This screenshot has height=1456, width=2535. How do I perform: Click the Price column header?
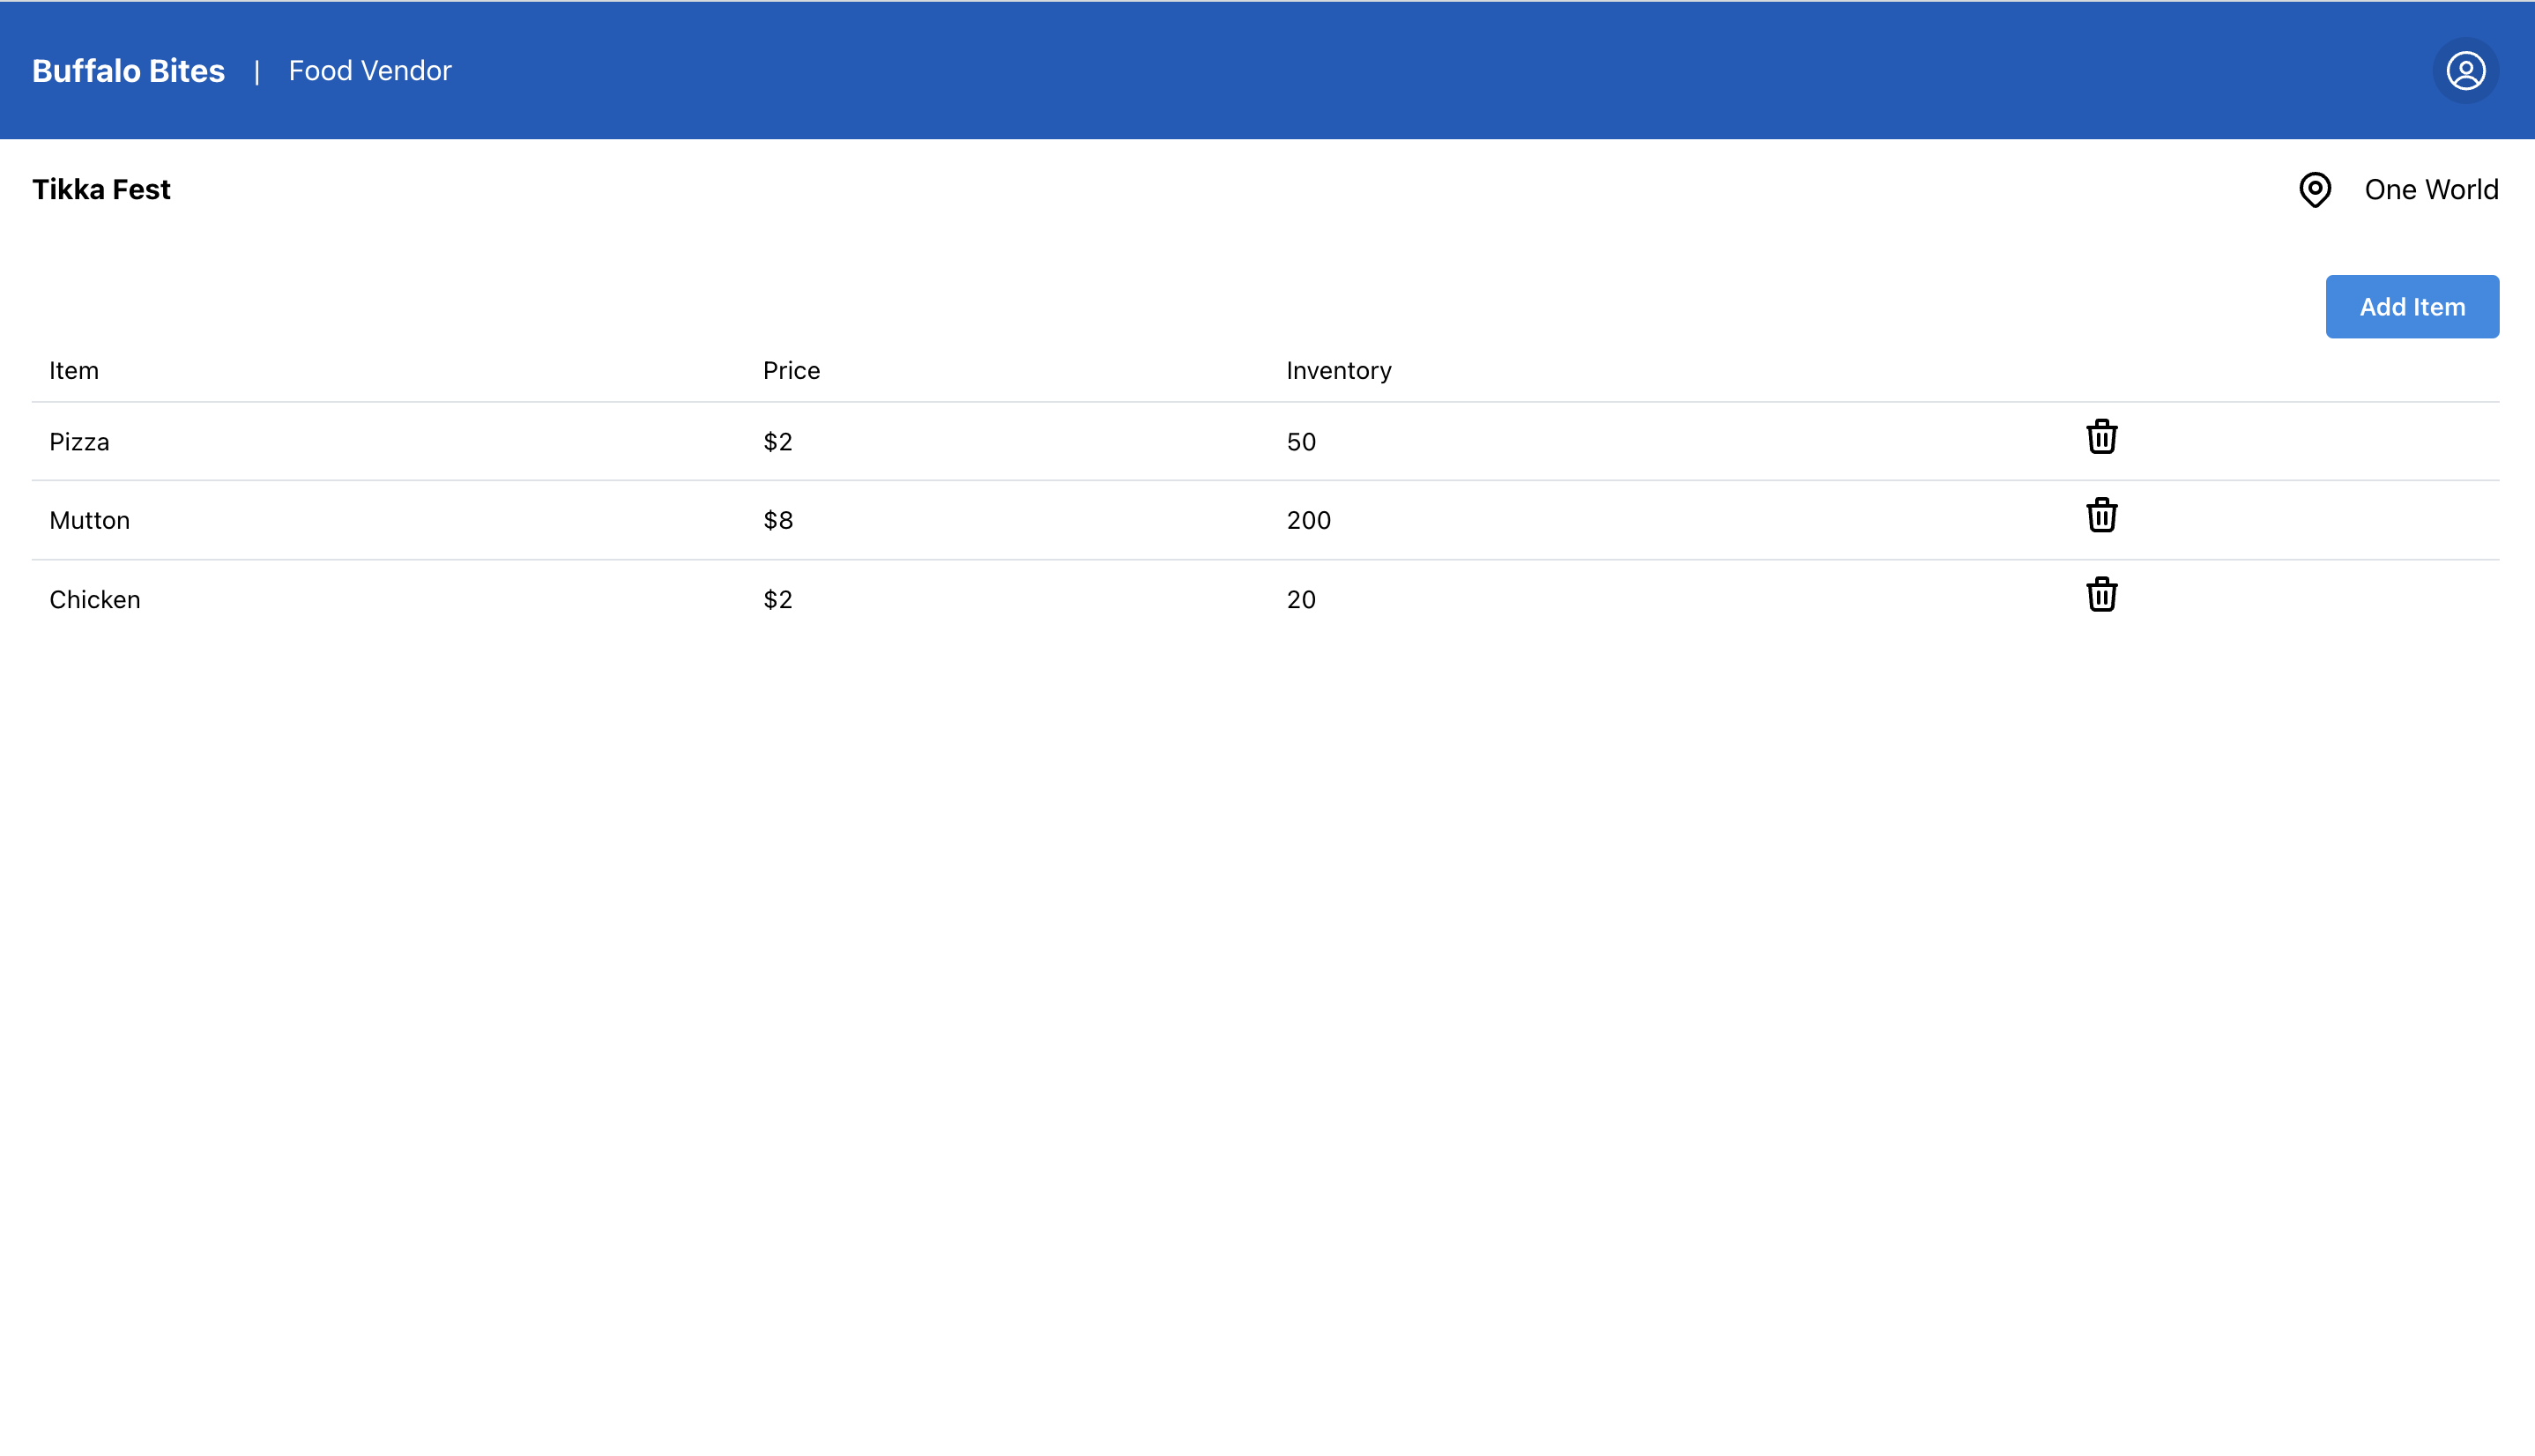pyautogui.click(x=791, y=371)
